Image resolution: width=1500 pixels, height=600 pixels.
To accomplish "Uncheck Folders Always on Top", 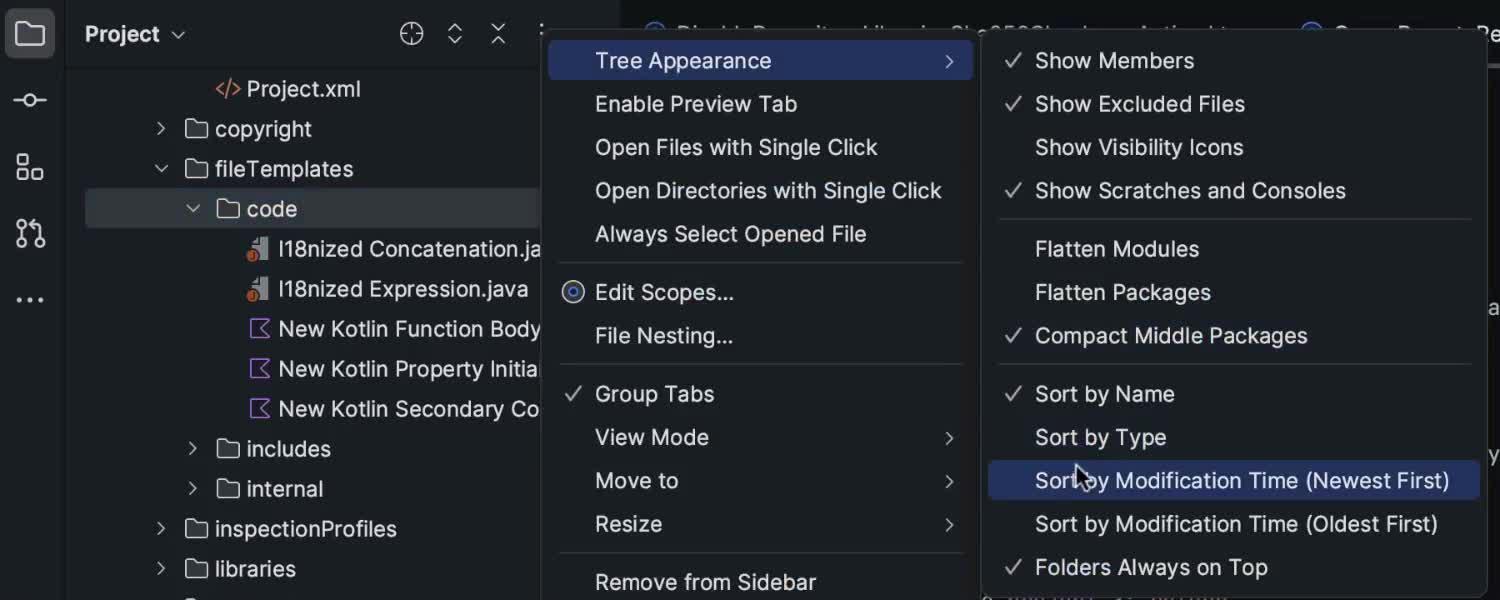I will coord(1150,567).
